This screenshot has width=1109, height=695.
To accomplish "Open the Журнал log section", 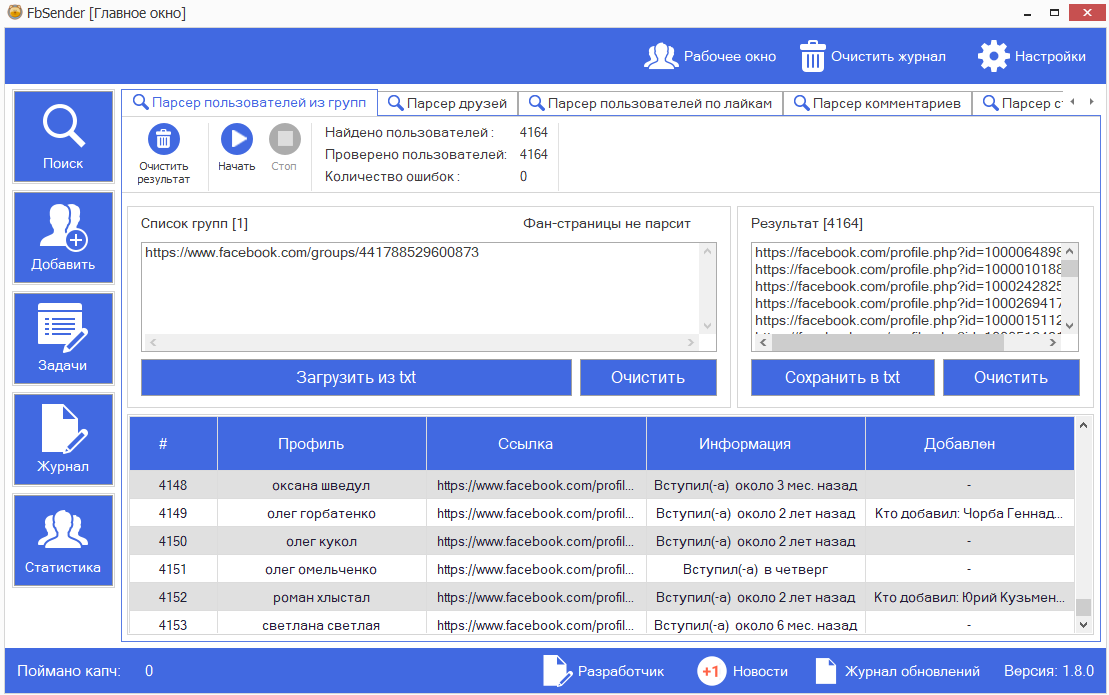I will [63, 440].
